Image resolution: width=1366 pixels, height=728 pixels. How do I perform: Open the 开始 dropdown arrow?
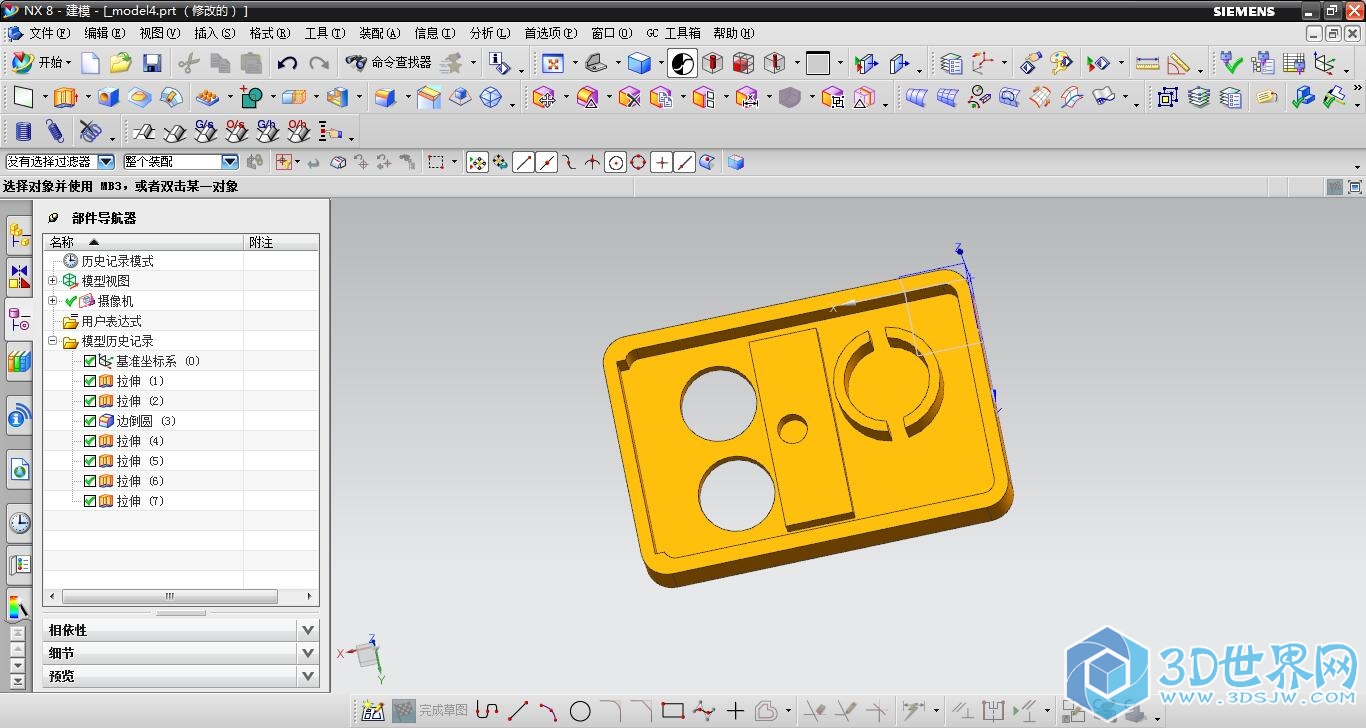[68, 64]
